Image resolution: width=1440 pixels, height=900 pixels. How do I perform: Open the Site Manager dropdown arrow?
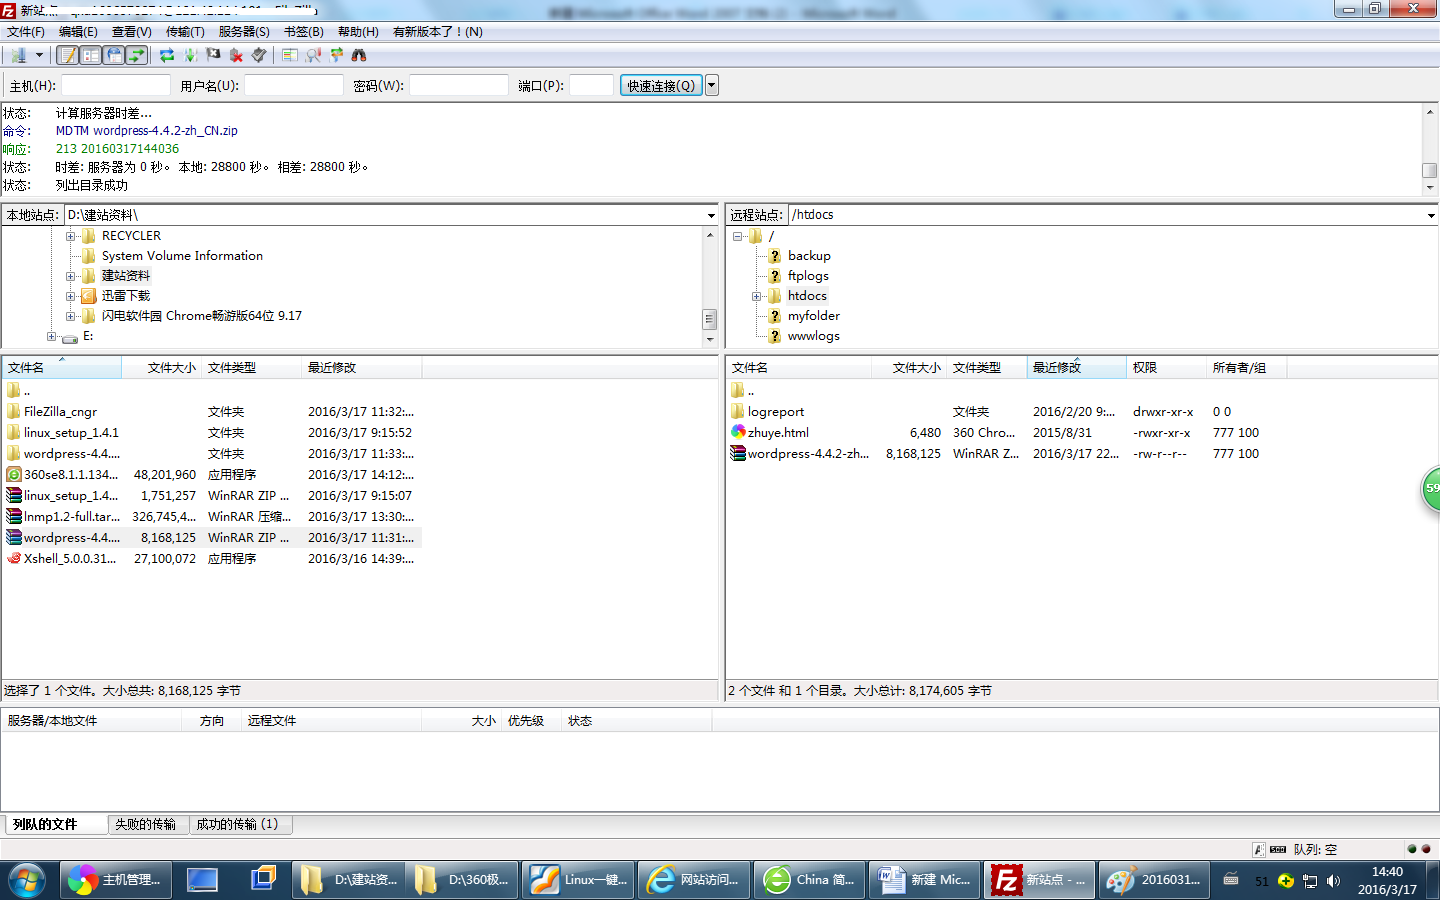coord(39,55)
